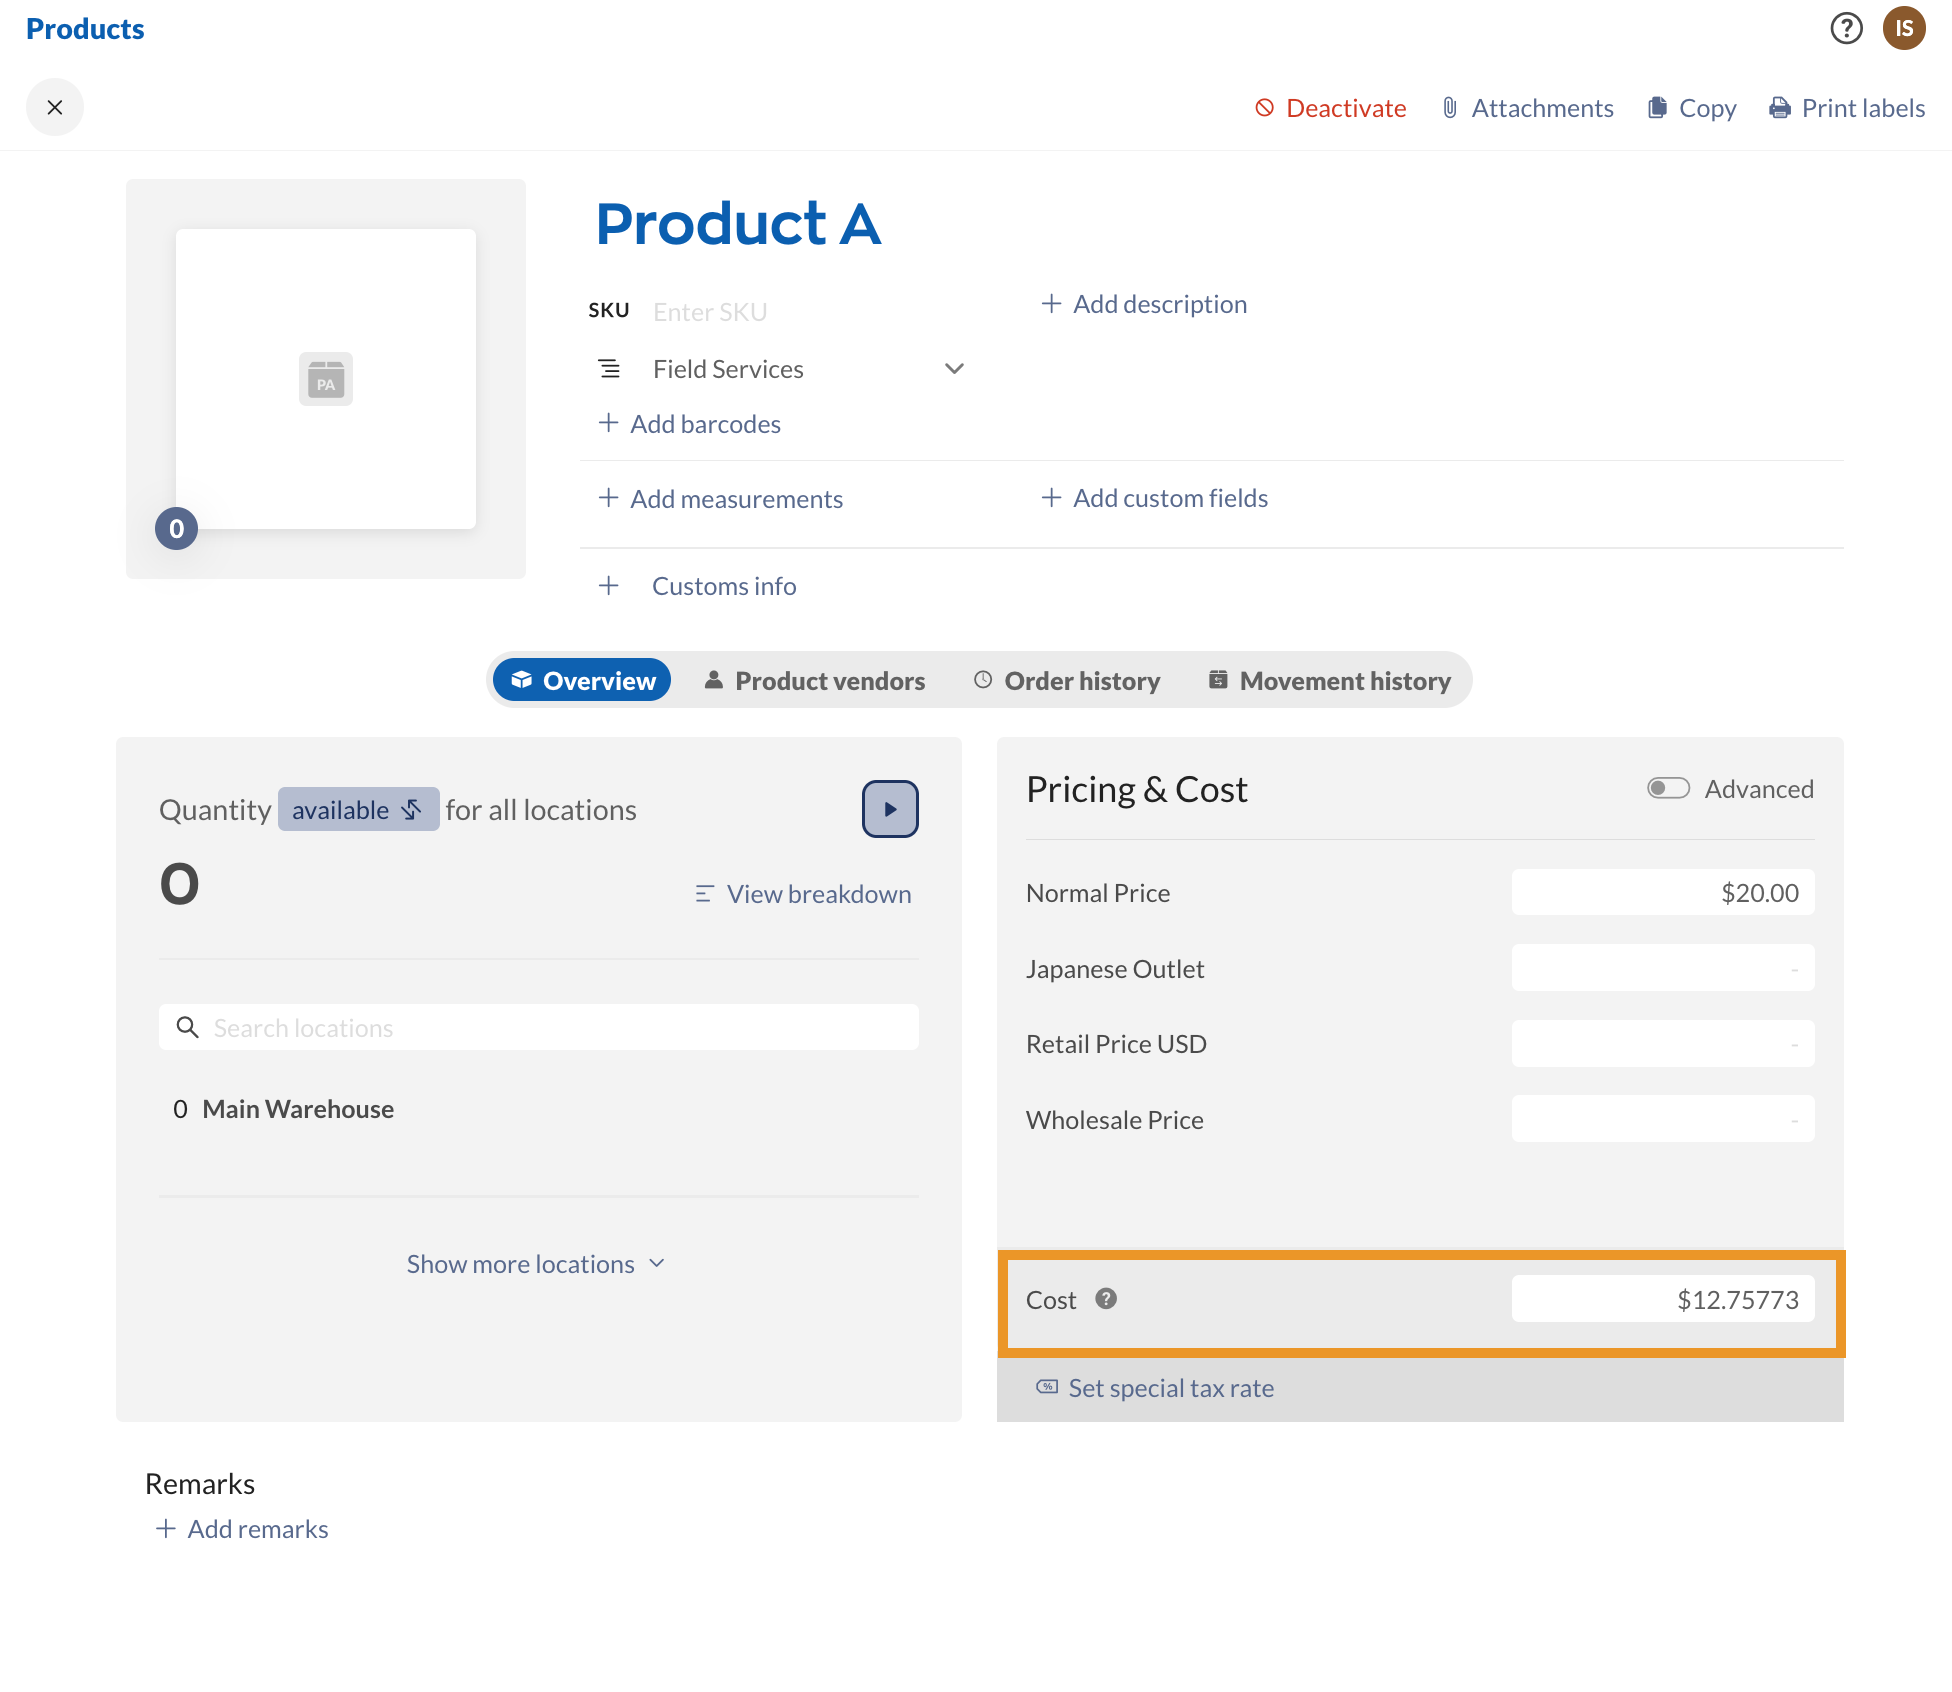Click the Copy product icon

(x=1657, y=108)
